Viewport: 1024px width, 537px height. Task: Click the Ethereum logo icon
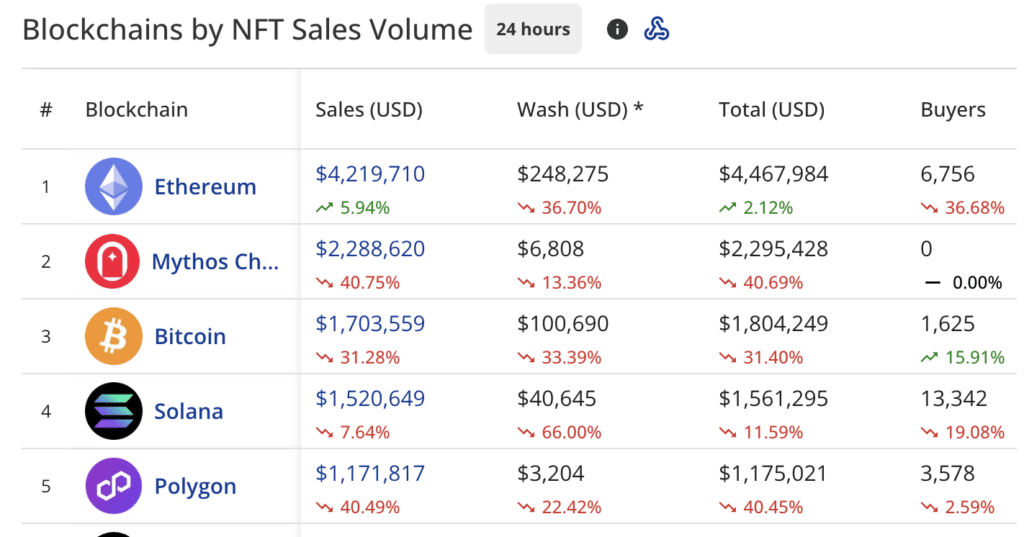114,186
